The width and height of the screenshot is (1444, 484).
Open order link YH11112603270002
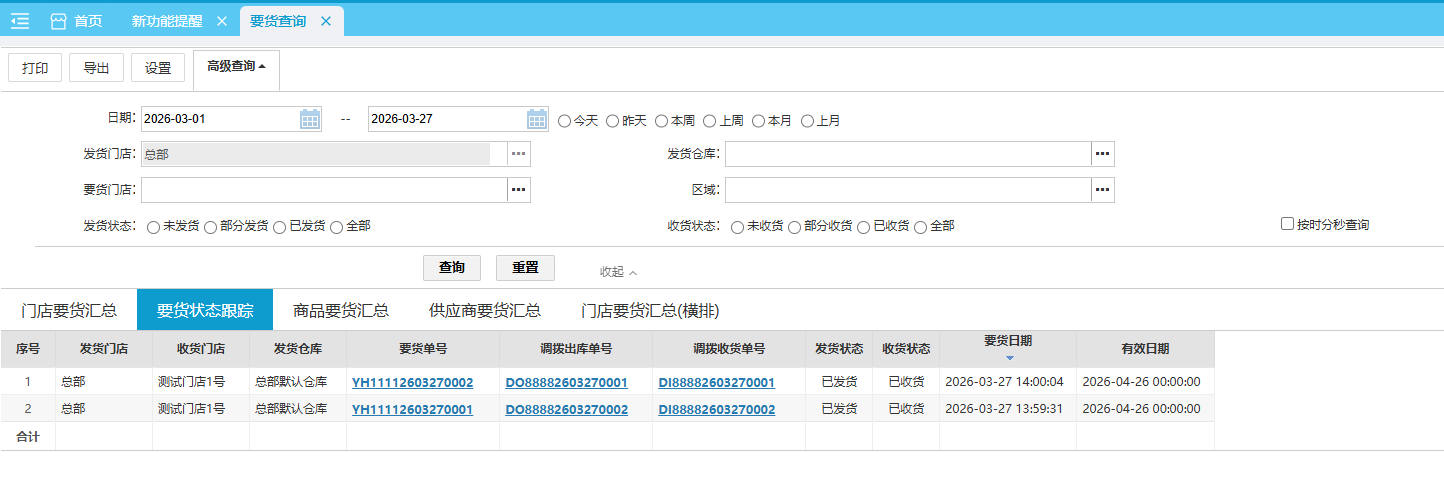pyautogui.click(x=412, y=382)
